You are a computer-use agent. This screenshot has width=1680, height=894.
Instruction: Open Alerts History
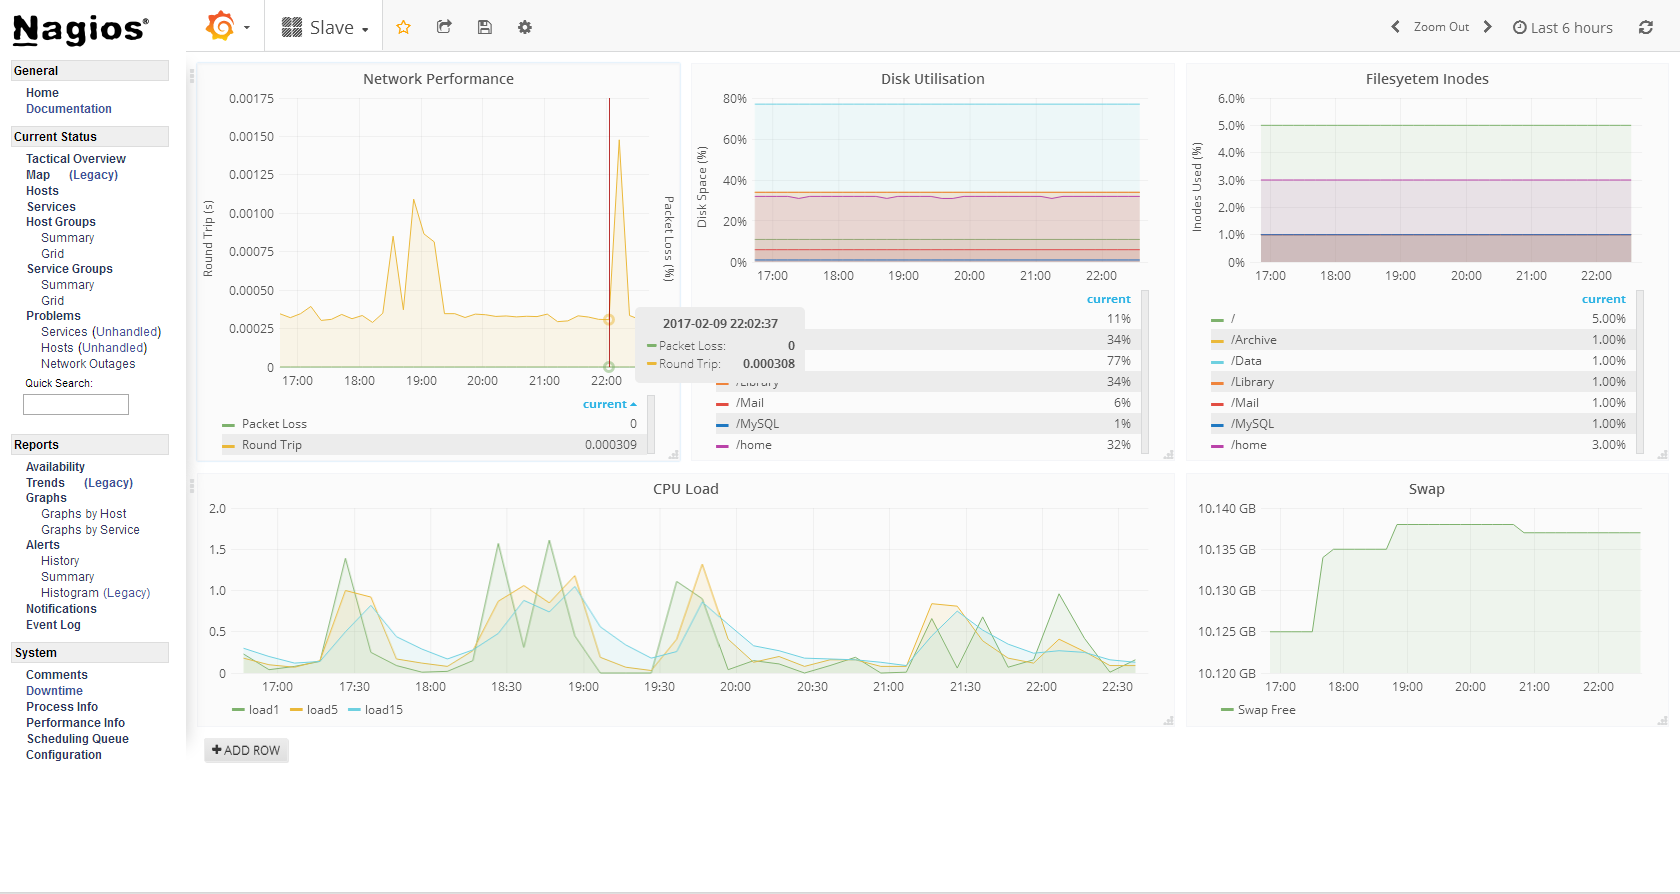point(60,561)
